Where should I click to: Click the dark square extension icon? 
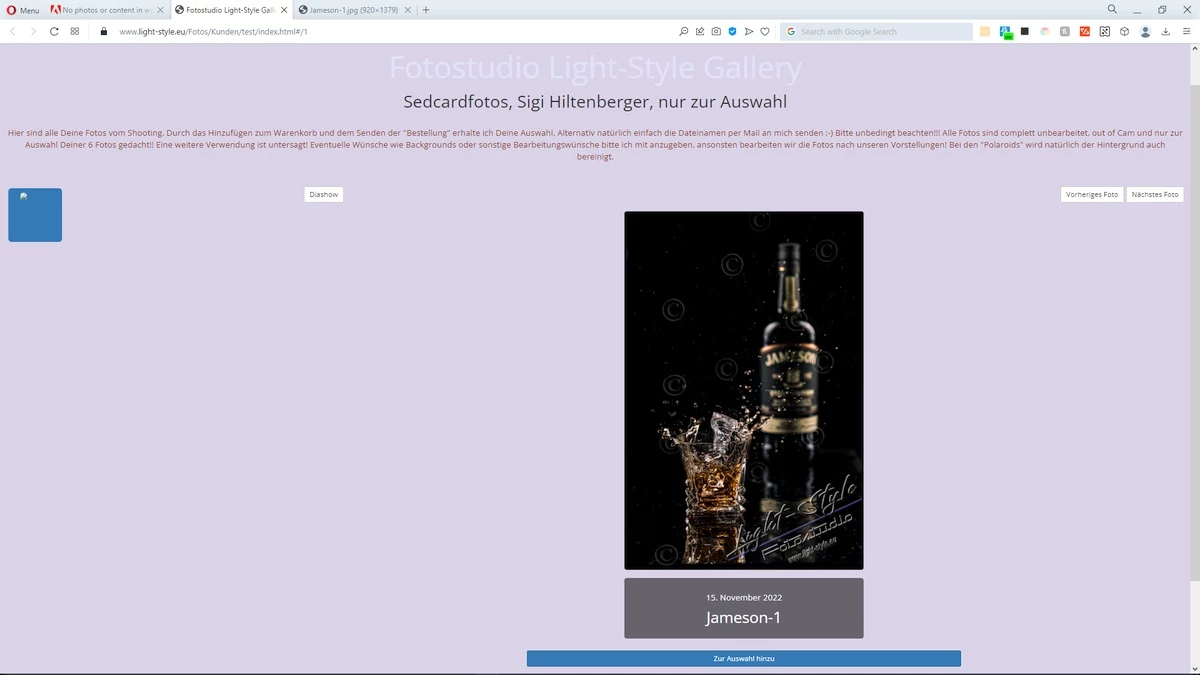tap(1025, 31)
